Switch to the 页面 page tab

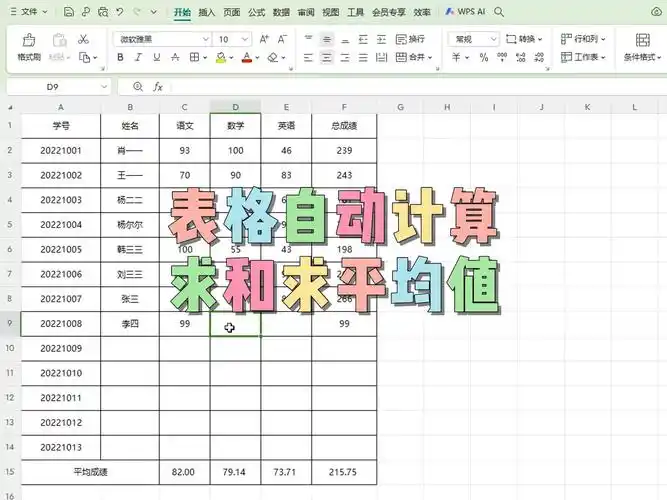pos(231,12)
